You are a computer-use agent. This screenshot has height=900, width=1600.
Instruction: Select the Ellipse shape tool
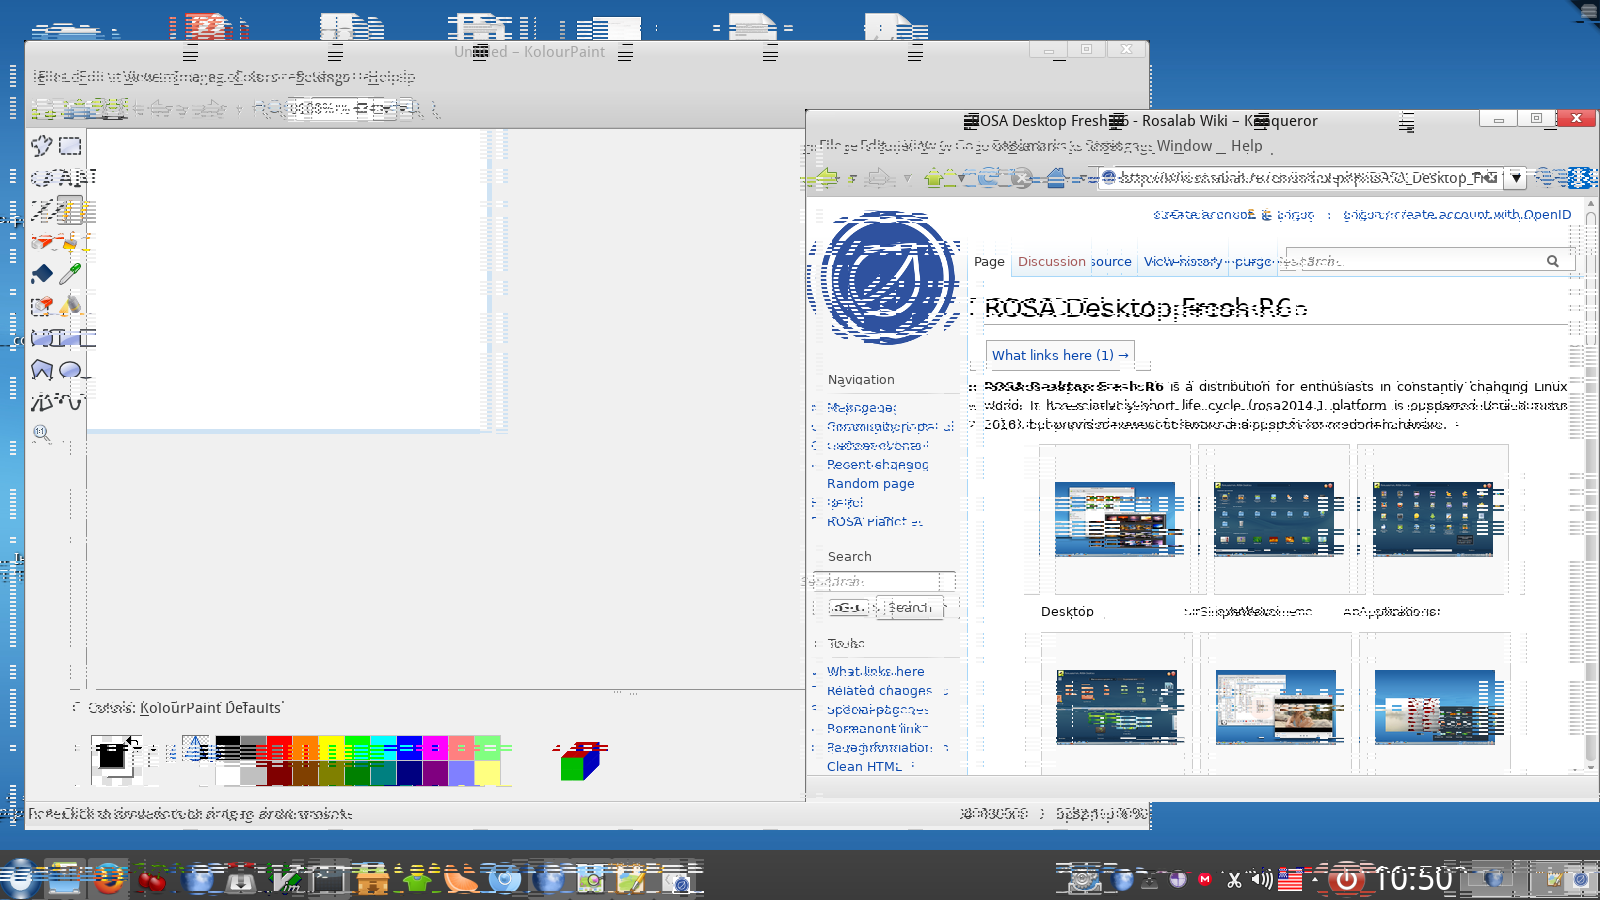(70, 370)
